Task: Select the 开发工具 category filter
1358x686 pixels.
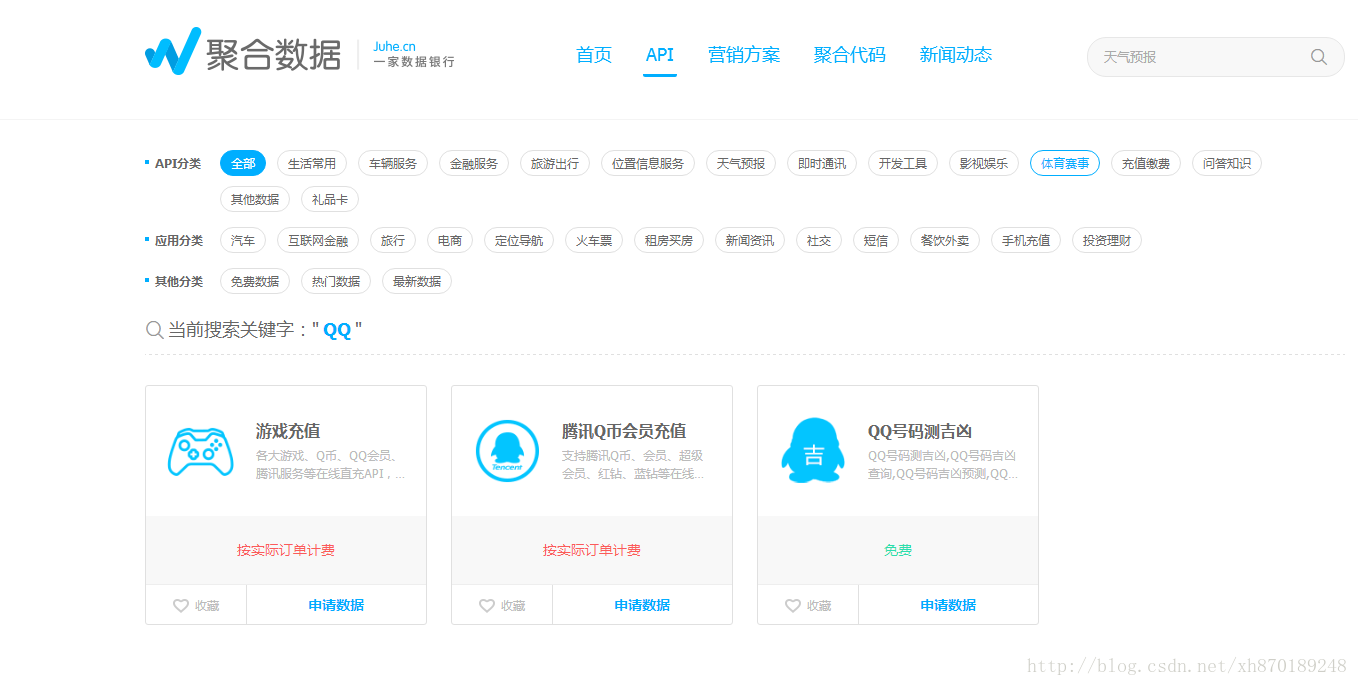Action: click(x=903, y=163)
